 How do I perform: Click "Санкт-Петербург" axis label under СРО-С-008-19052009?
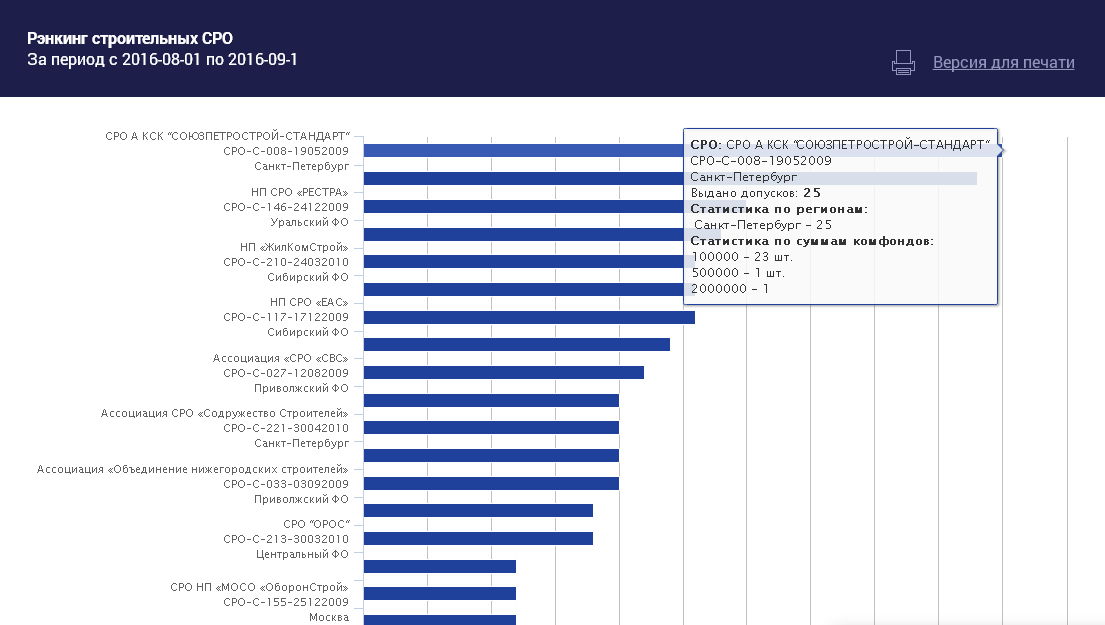302,166
